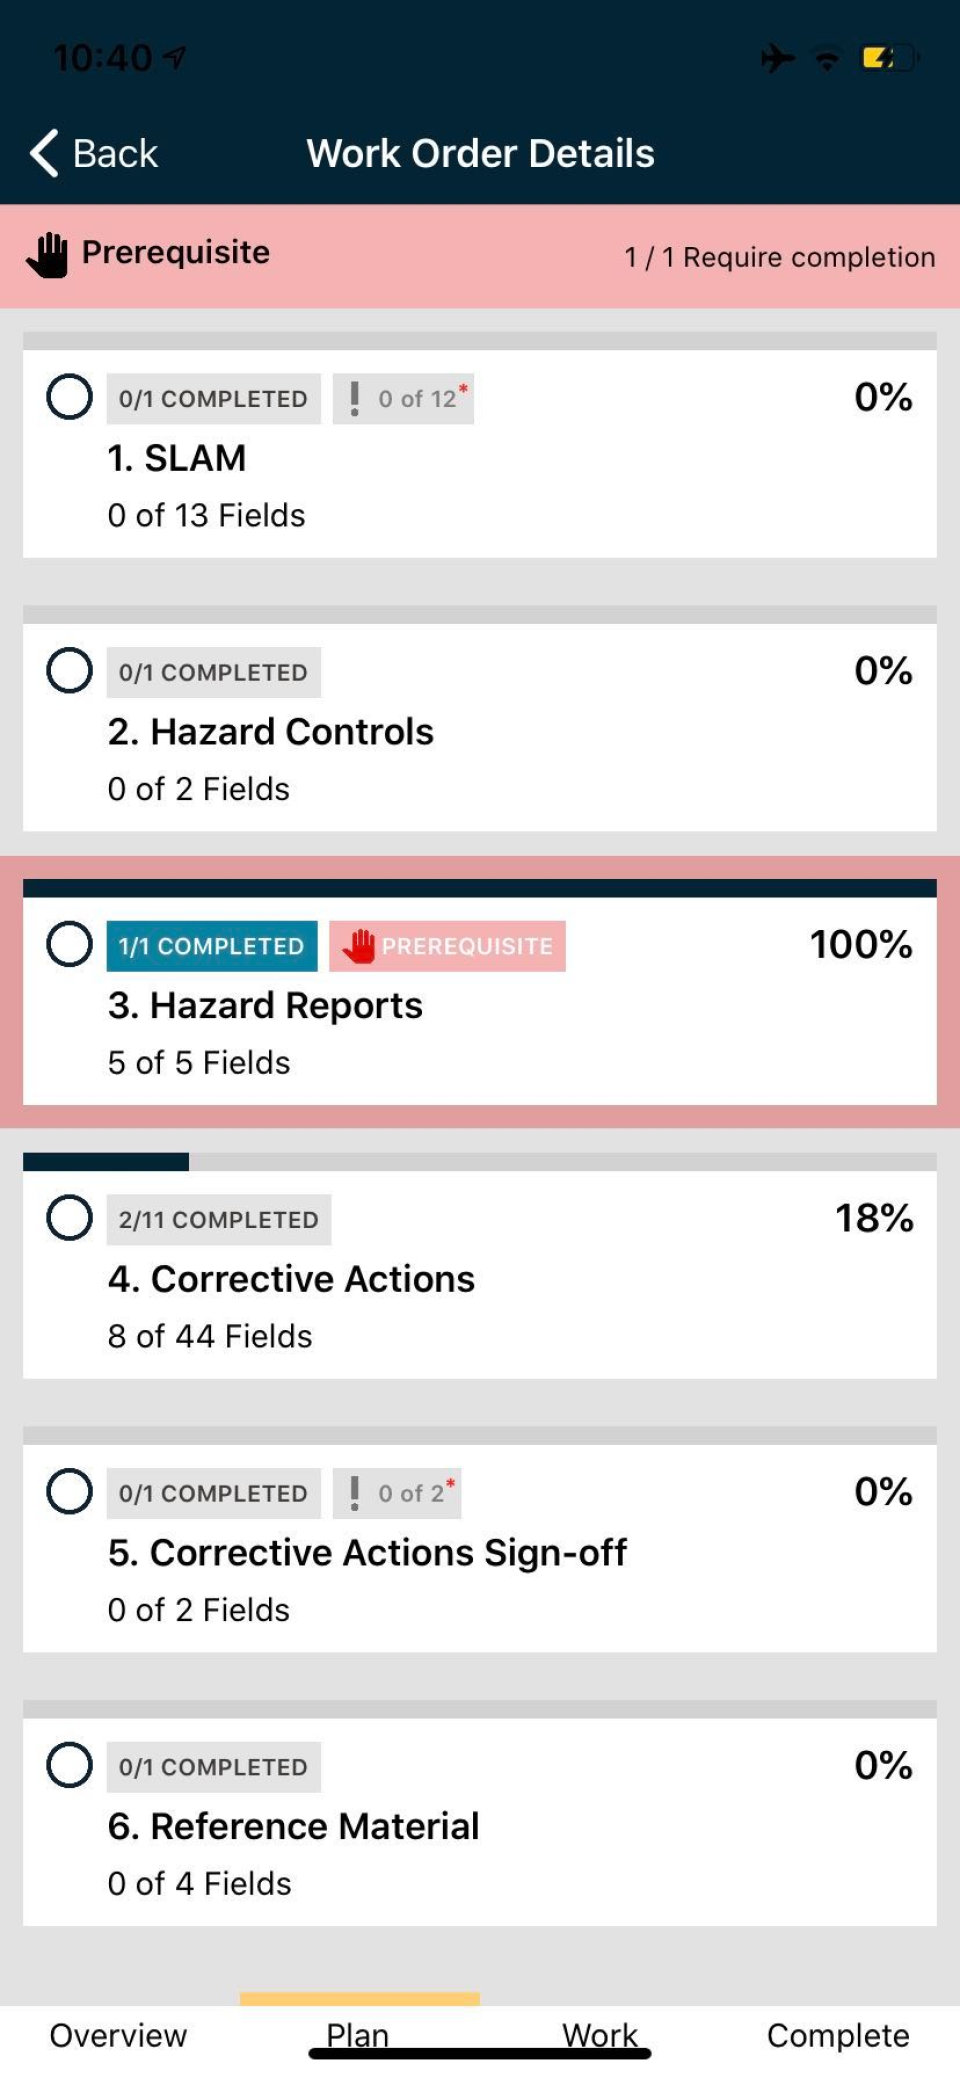The width and height of the screenshot is (960, 2078).
Task: Tap the black hand Prerequisite icon
Action: tap(47, 255)
